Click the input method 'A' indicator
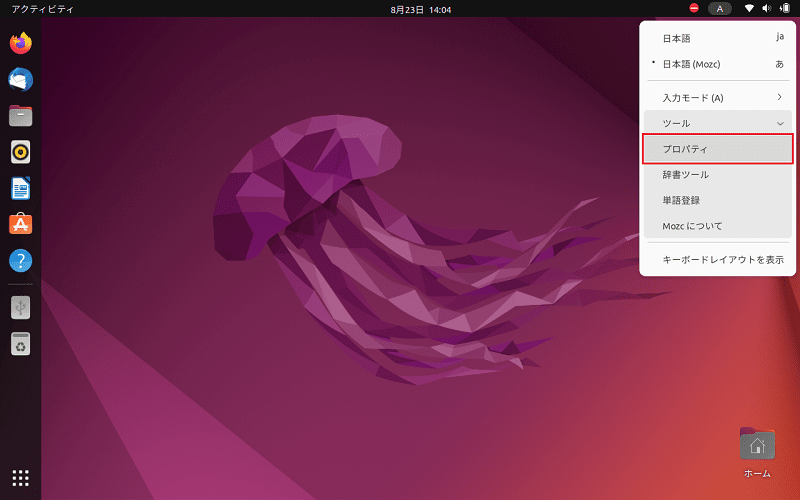This screenshot has width=800, height=500. (720, 9)
